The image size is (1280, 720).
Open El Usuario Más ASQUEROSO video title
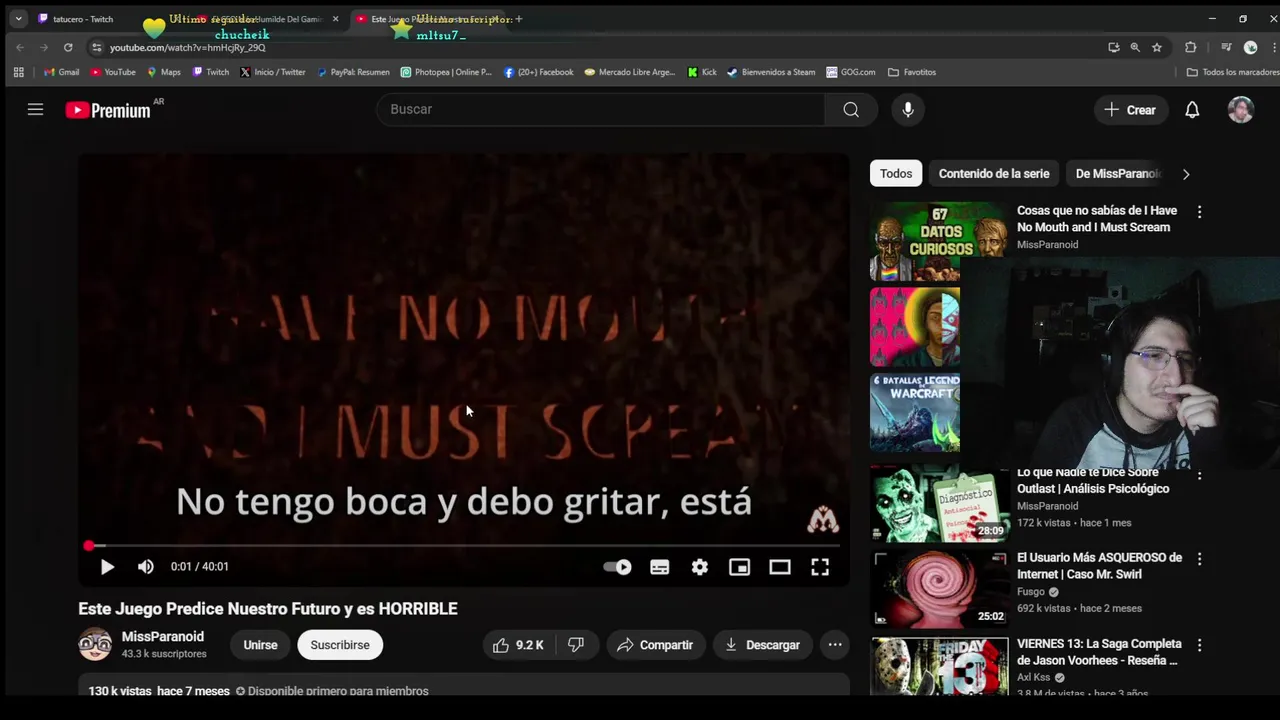pyautogui.click(x=1099, y=566)
